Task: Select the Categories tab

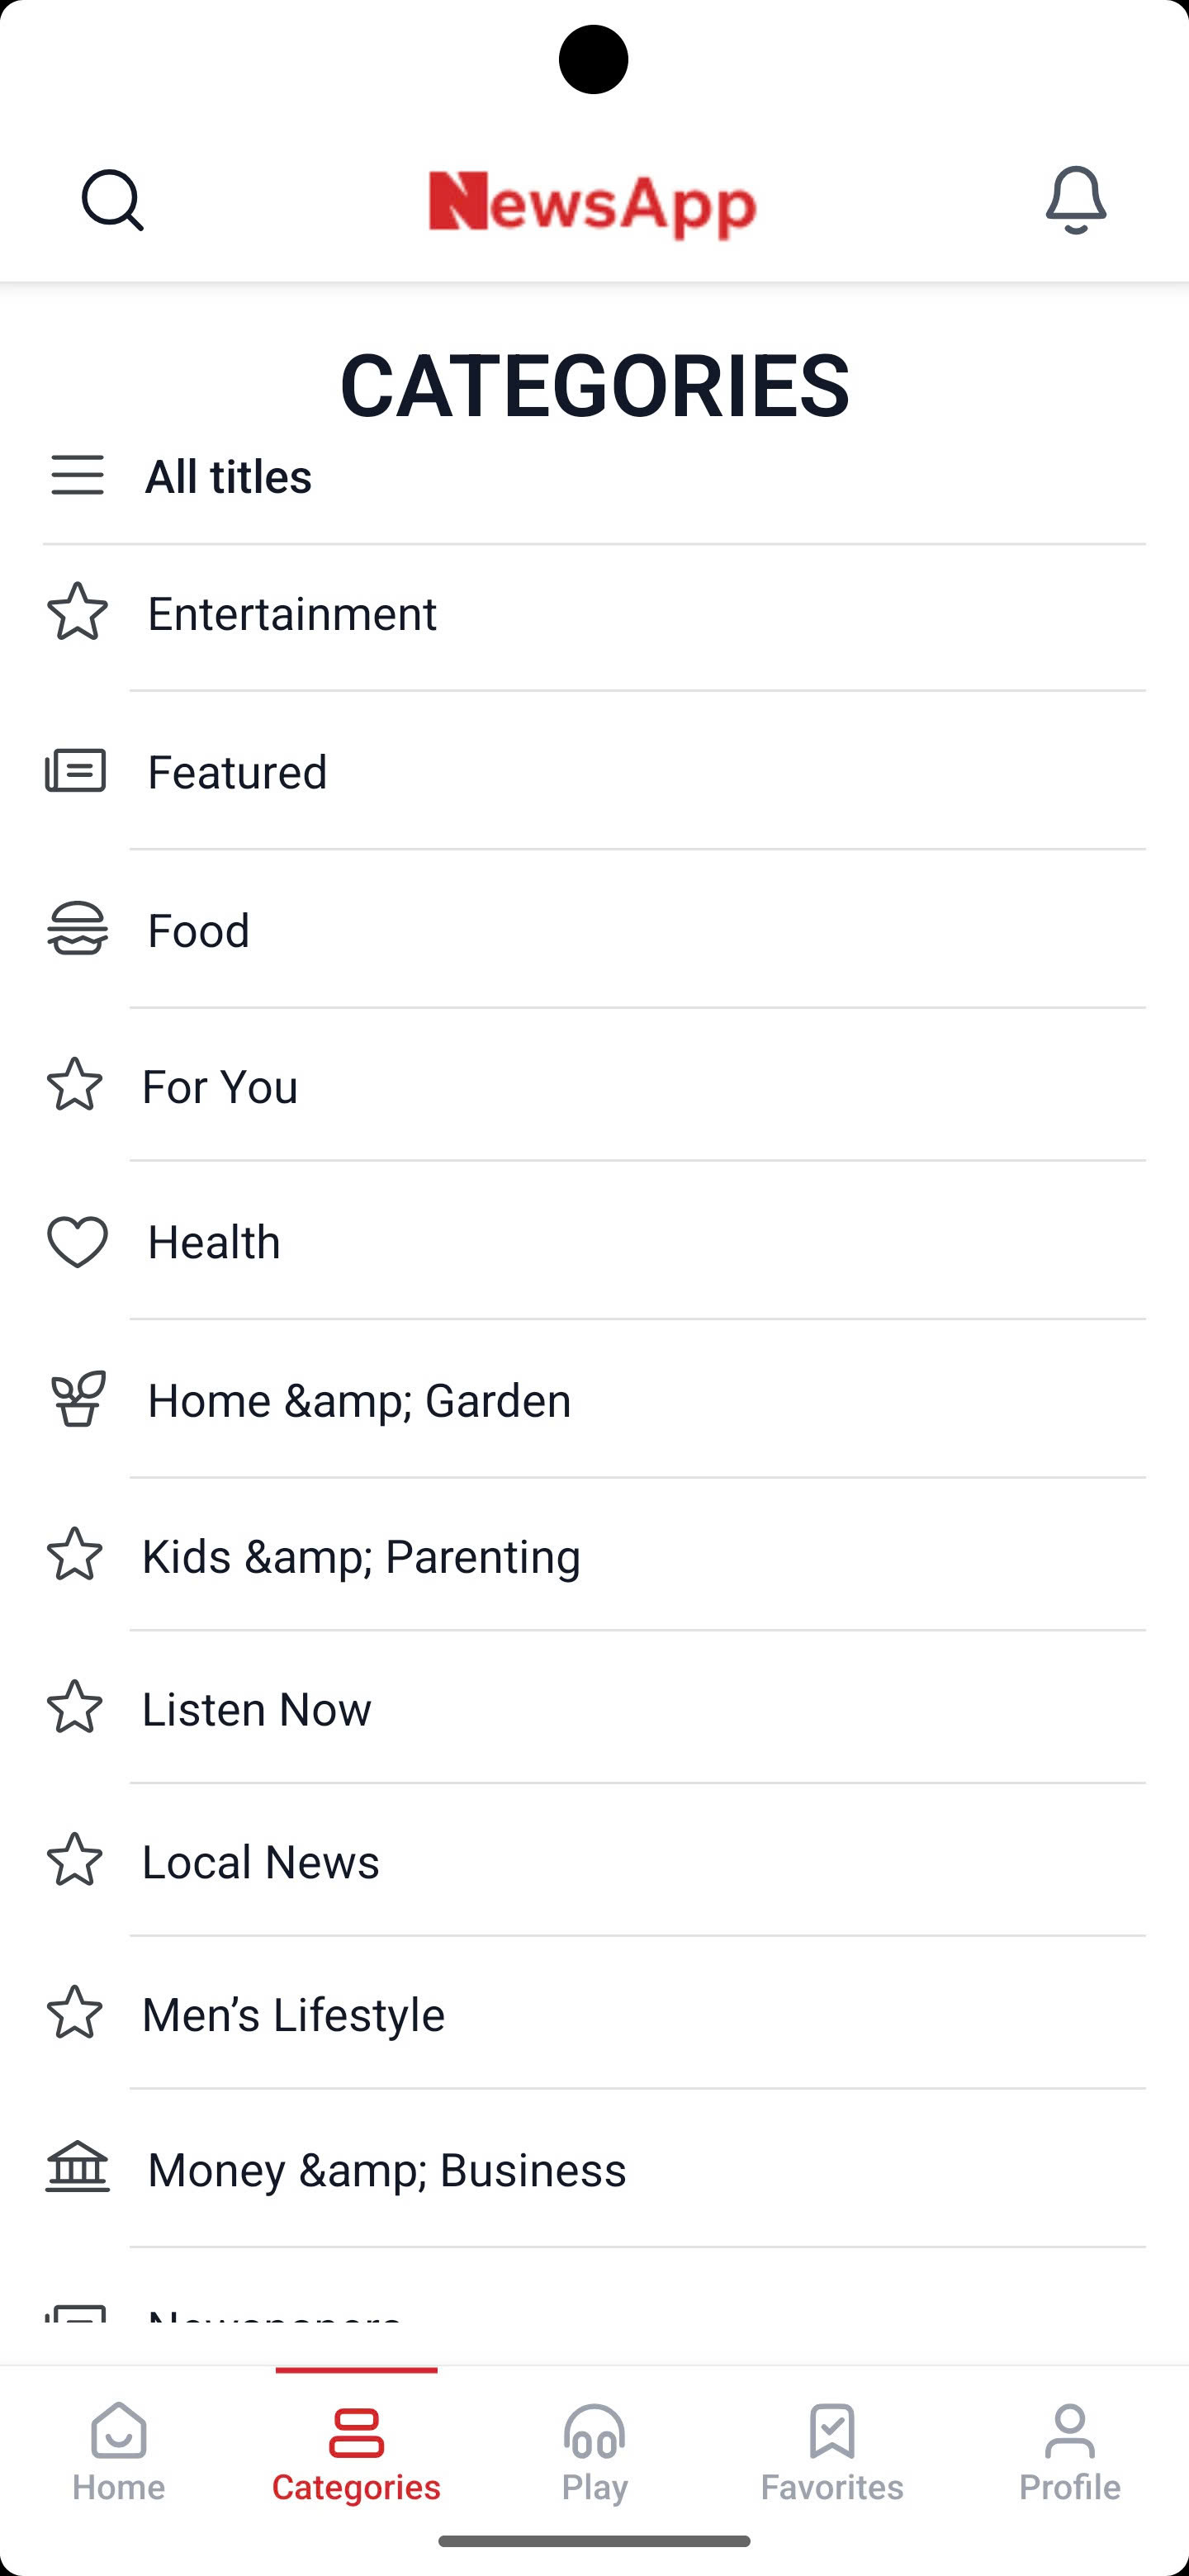Action: coord(356,2452)
